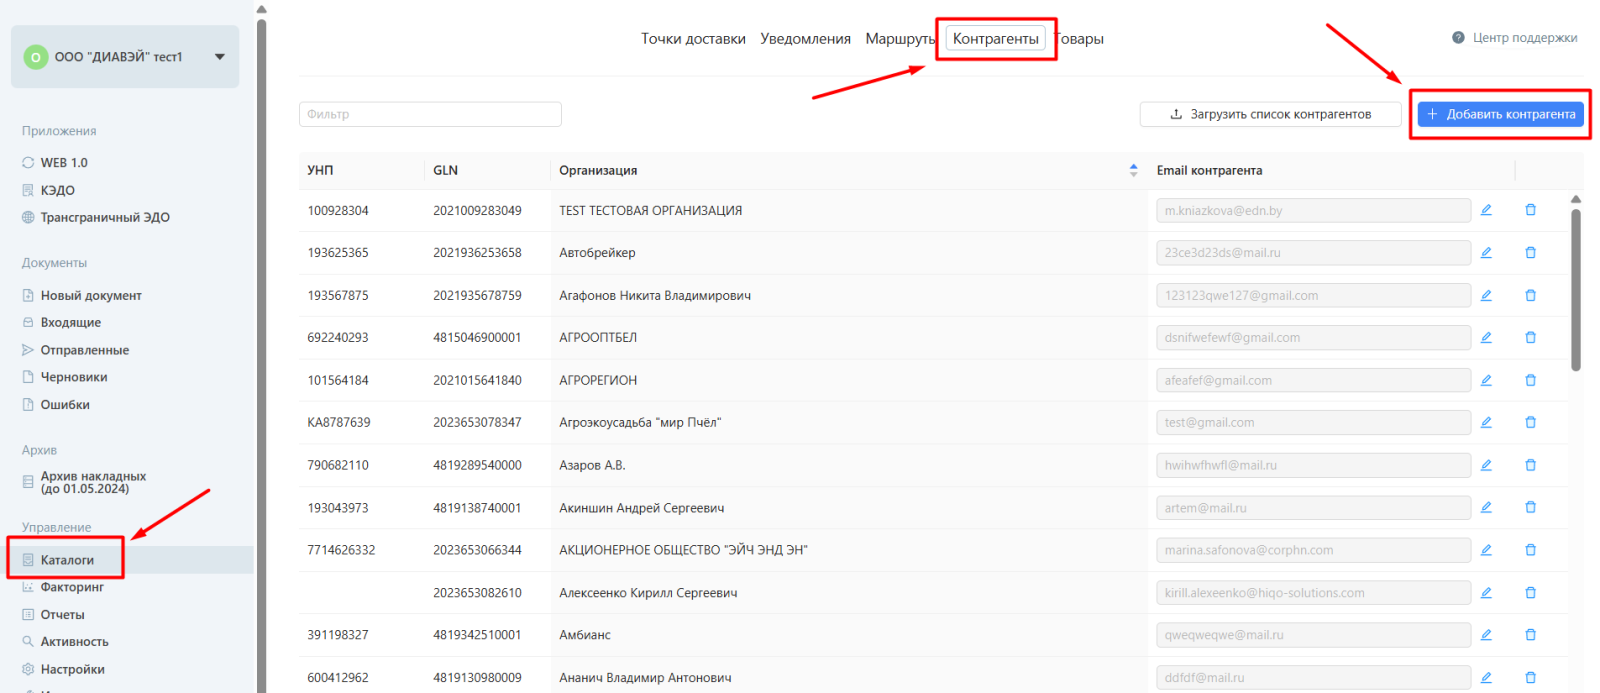Click trash icon for Азаров А.В. row
Screen dimensions: 1600x693
coord(1530,465)
